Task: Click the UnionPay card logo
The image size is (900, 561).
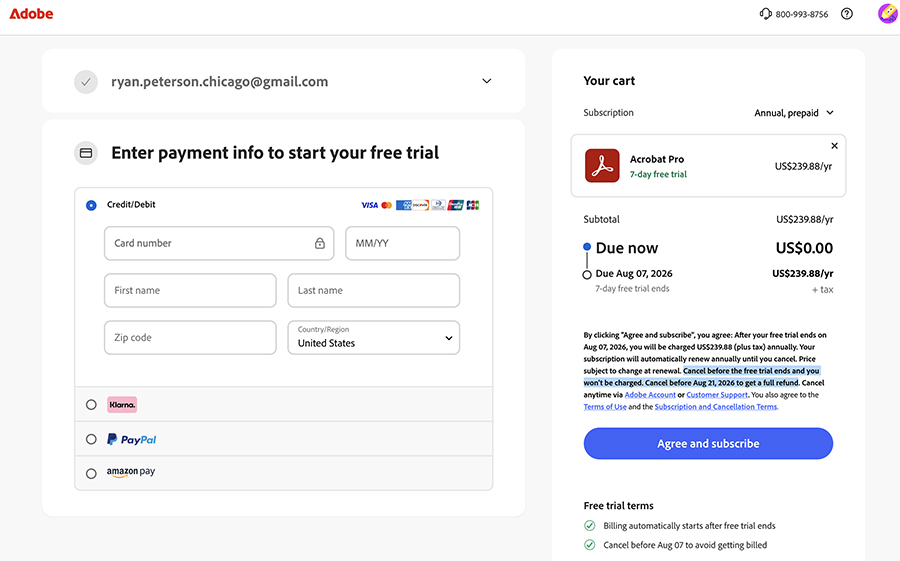Action: pos(455,205)
